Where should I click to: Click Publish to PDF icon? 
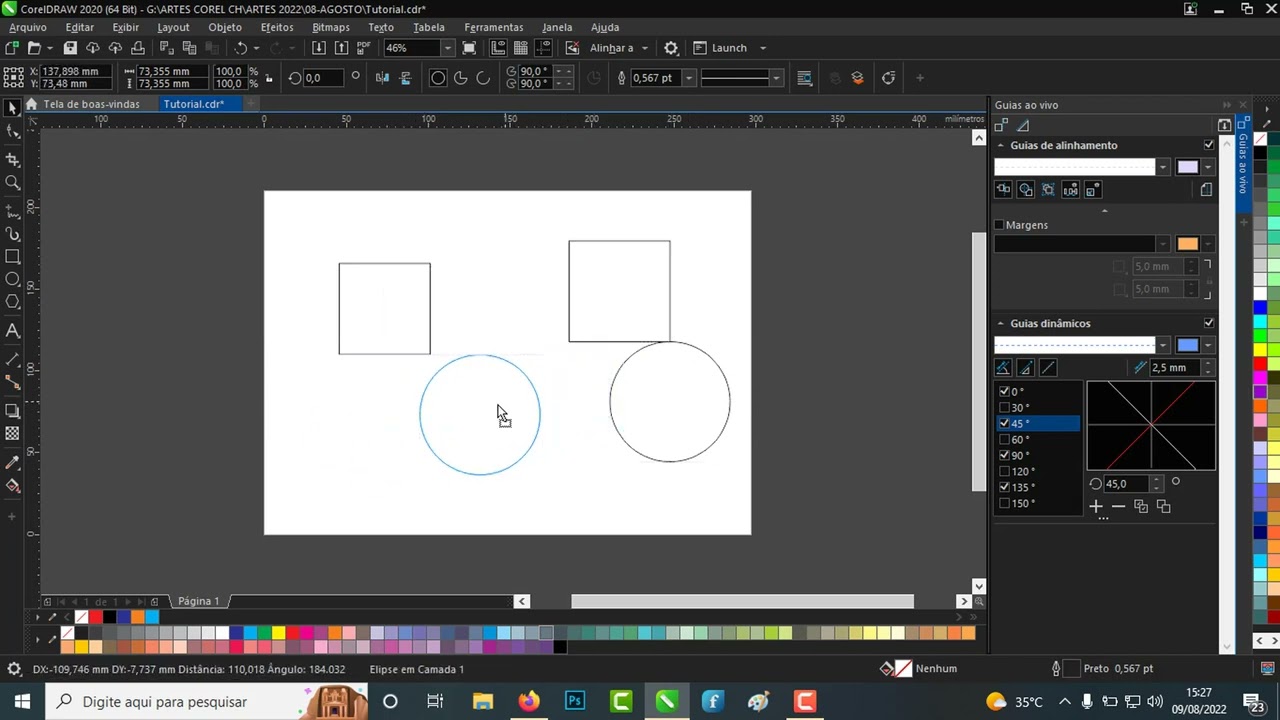[x=364, y=48]
